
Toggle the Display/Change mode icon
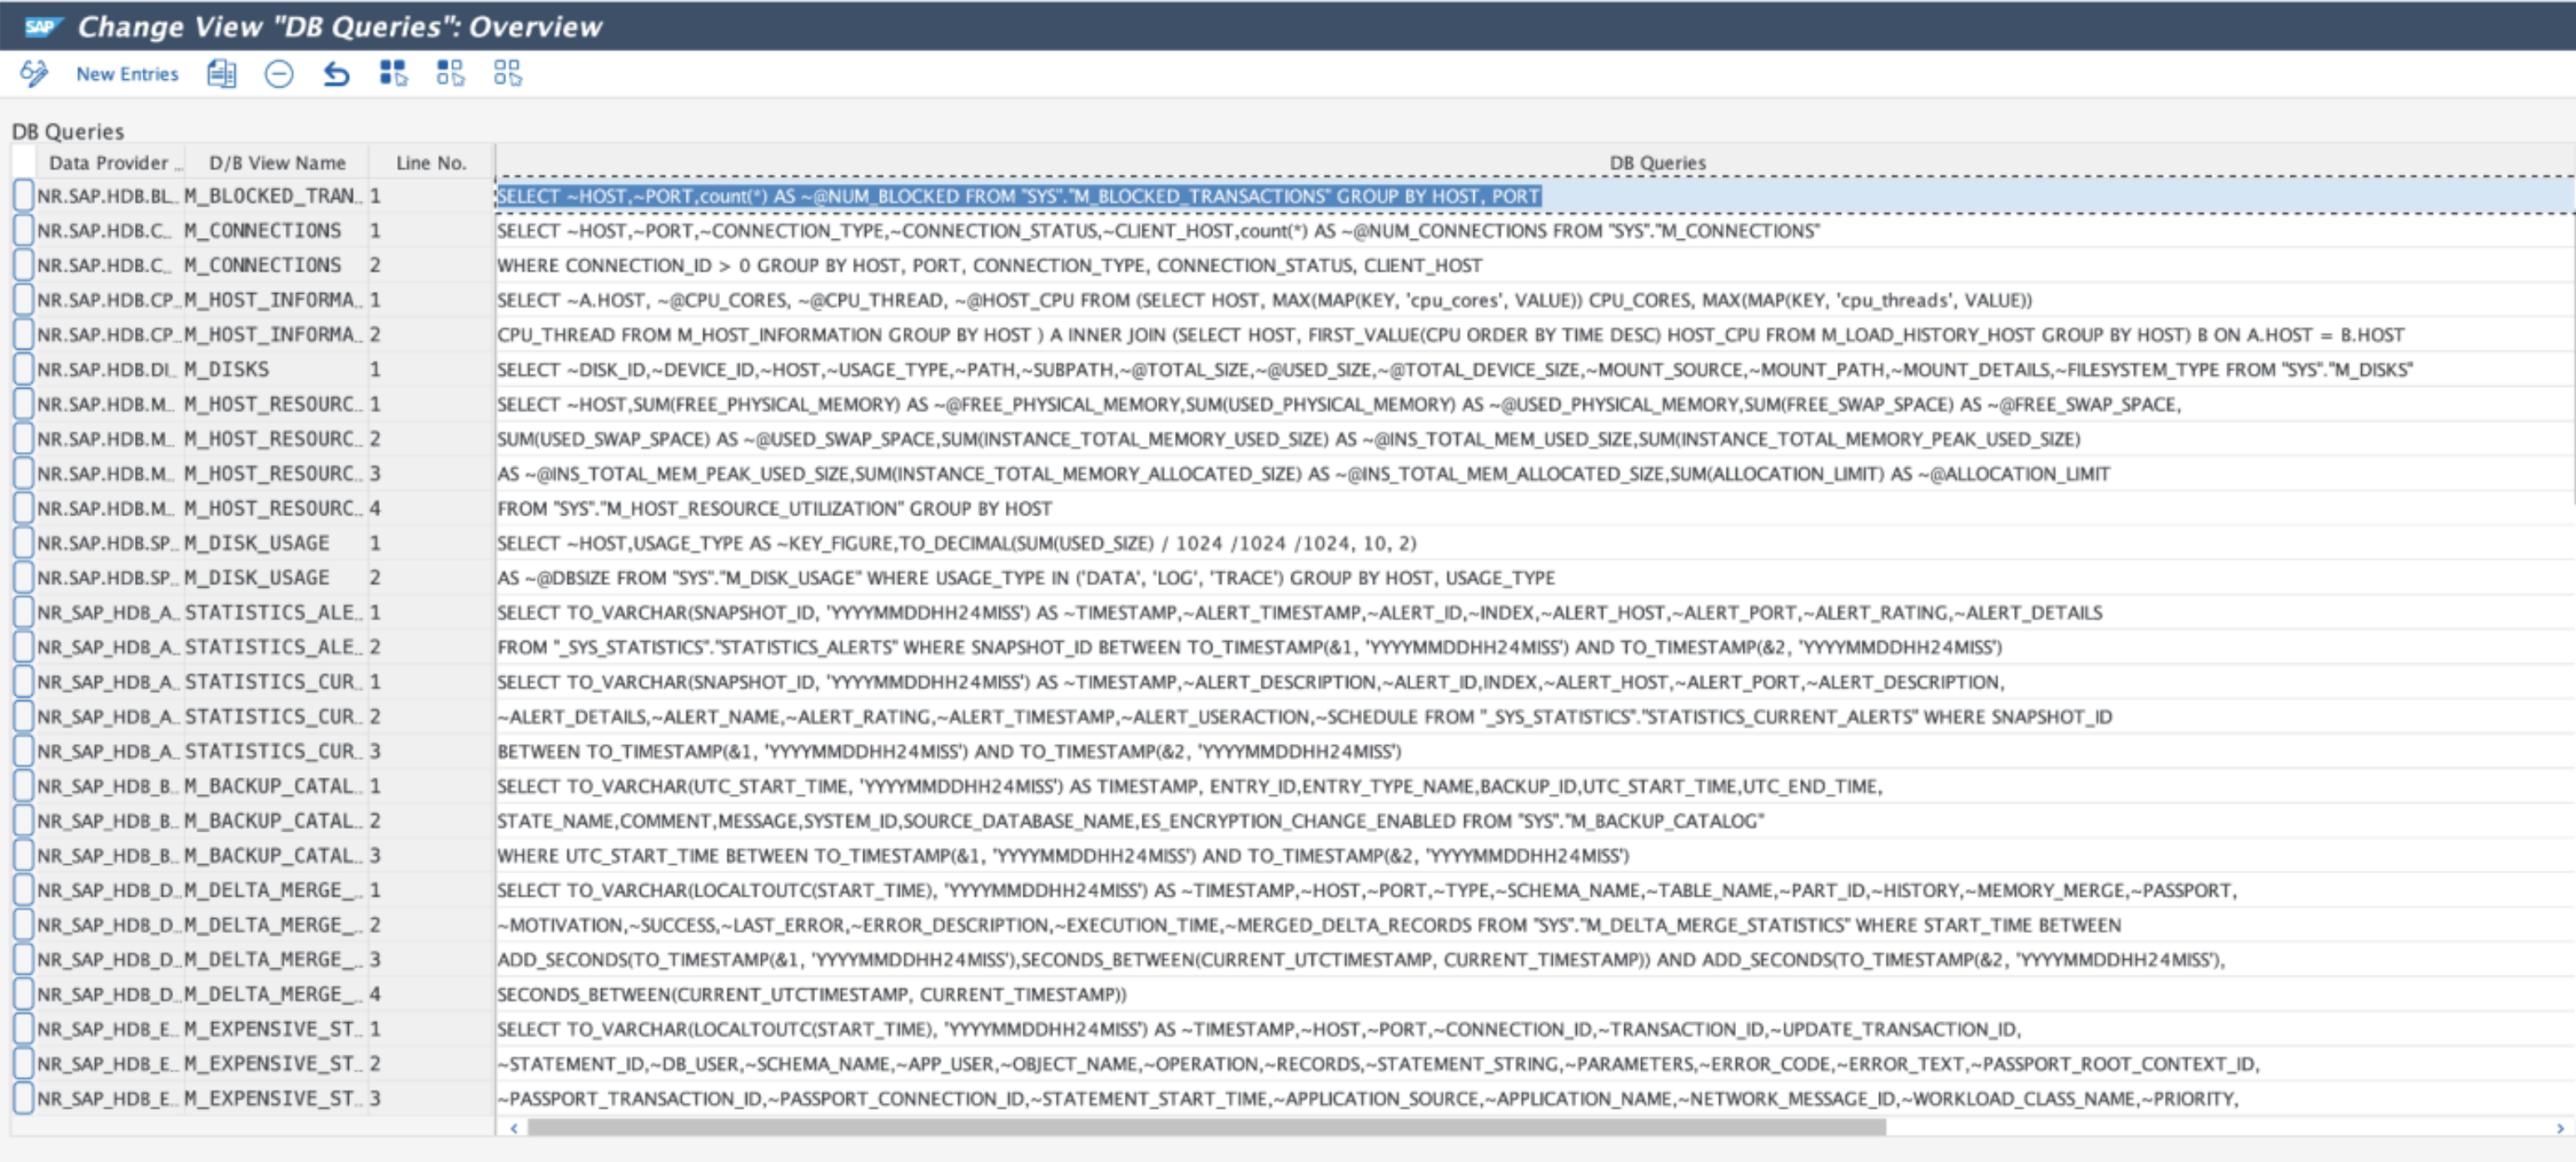pos(33,72)
